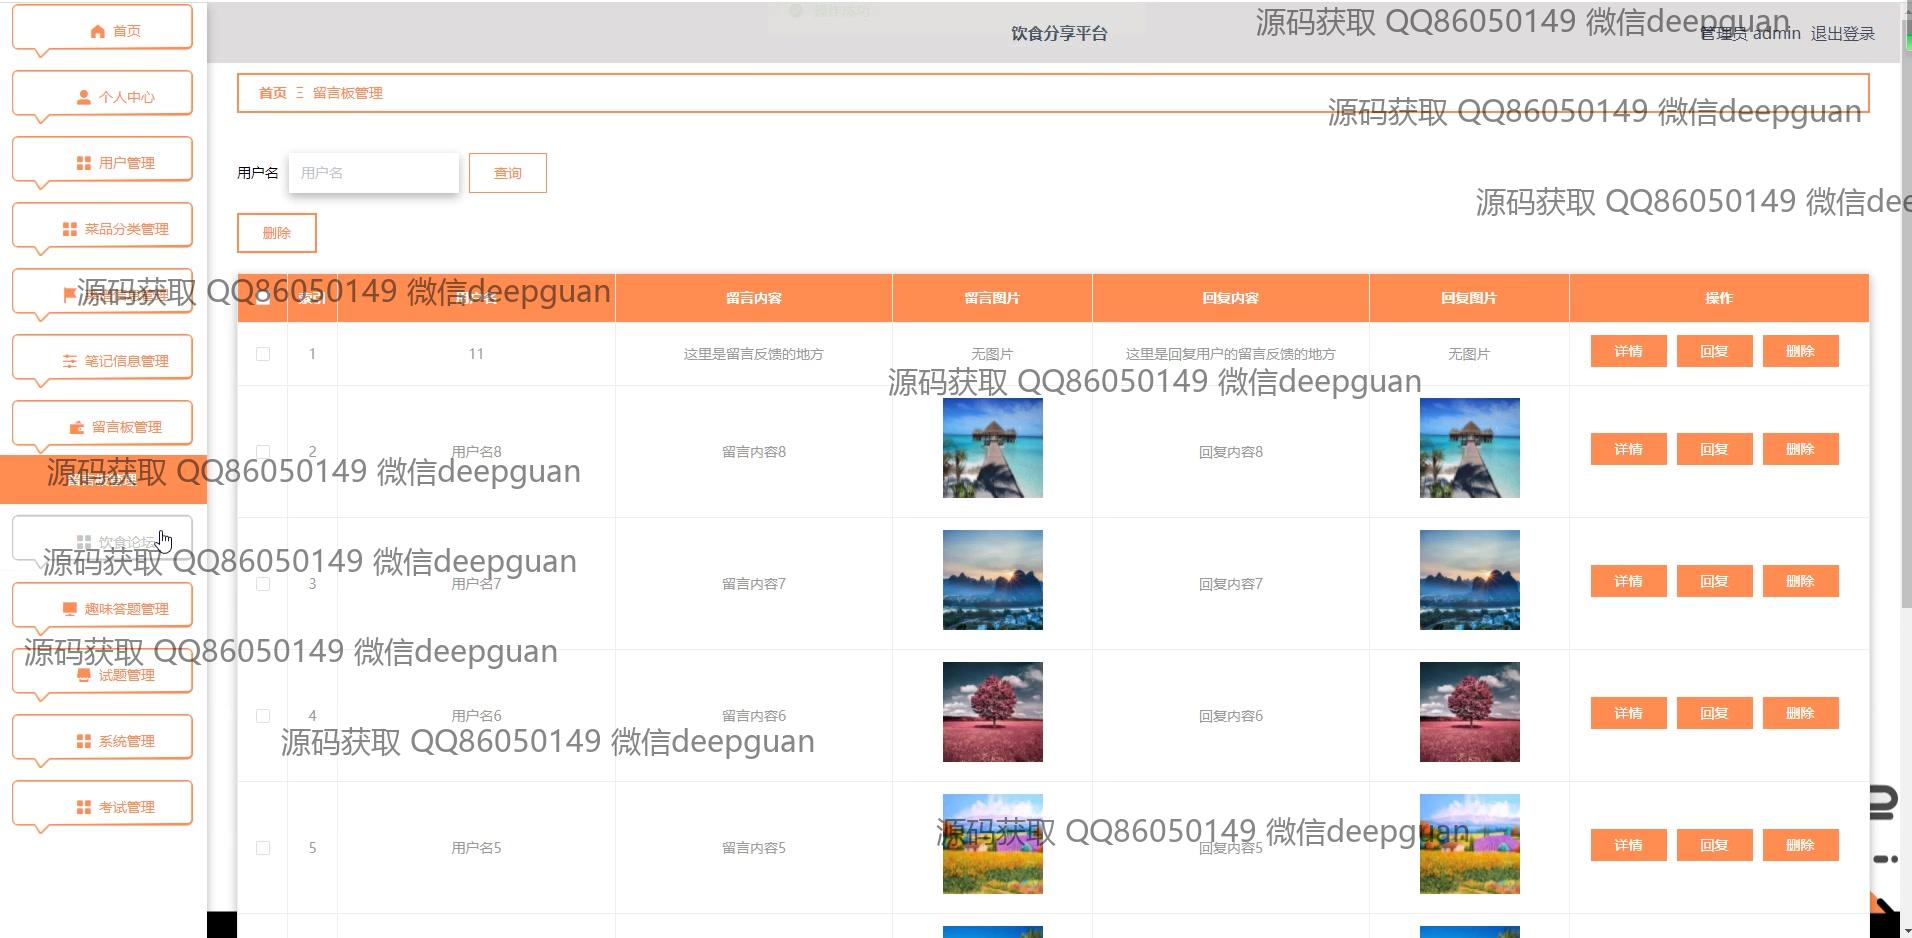Expand the 系统管理 sidebar menu
This screenshot has width=1912, height=938.
pos(102,738)
